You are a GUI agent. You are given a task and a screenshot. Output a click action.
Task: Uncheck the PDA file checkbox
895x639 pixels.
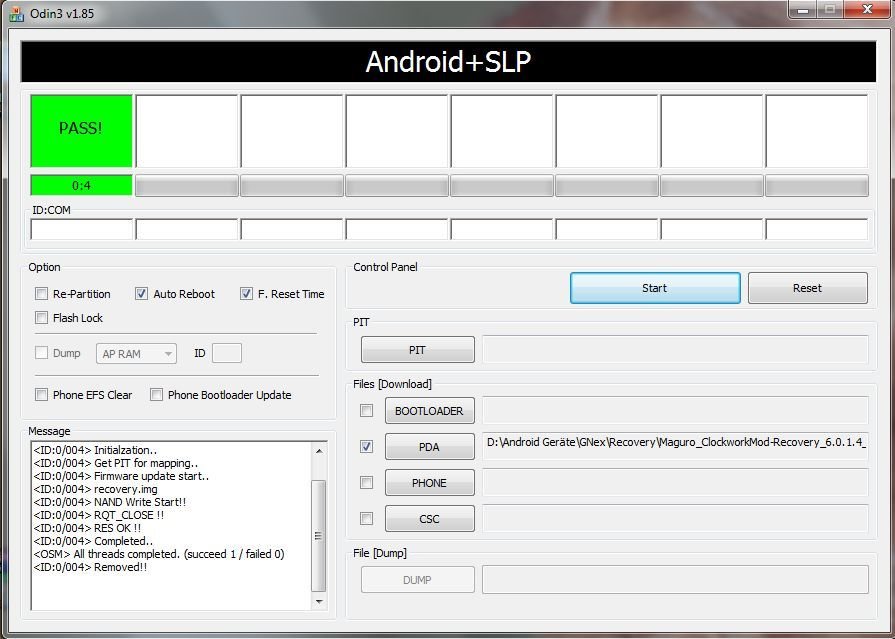(366, 447)
